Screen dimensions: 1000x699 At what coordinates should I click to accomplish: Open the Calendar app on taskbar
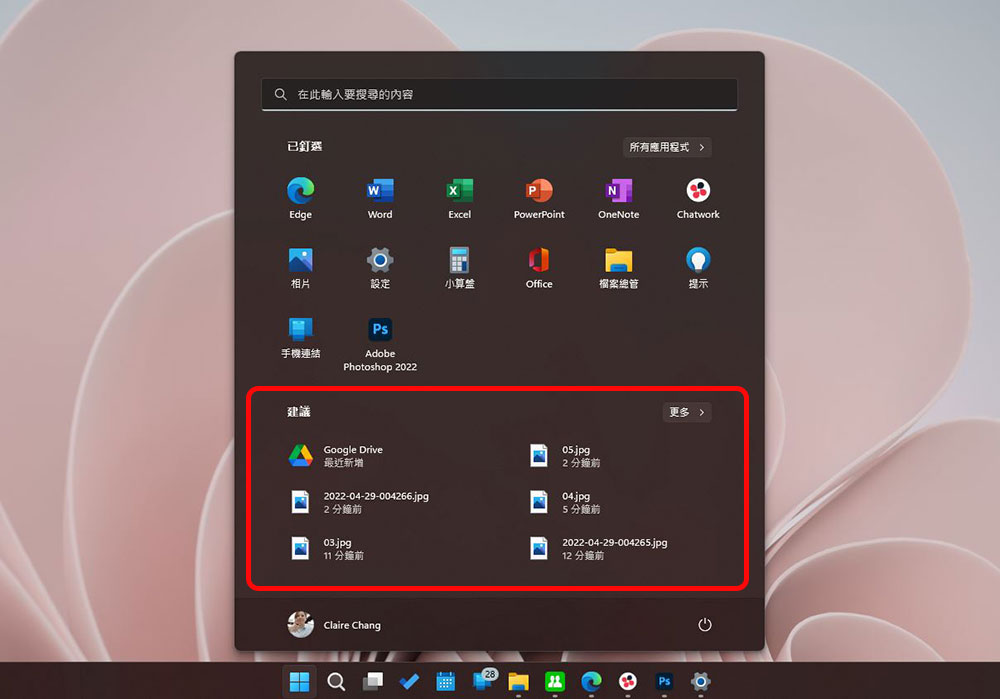pos(446,682)
